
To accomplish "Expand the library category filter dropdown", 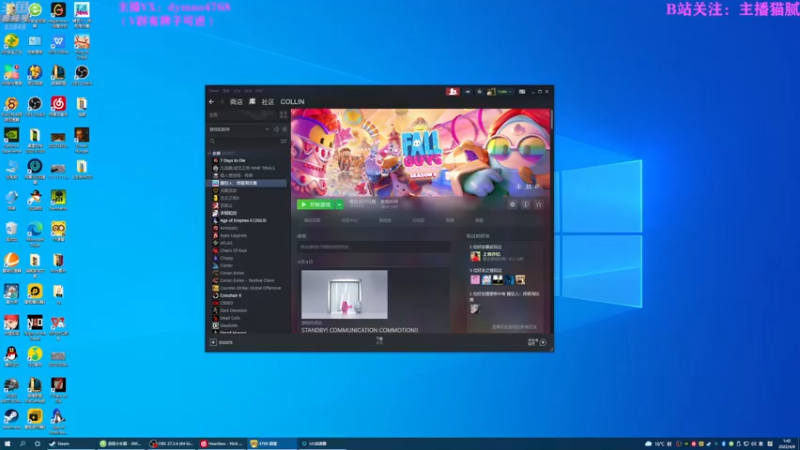I will (x=267, y=130).
